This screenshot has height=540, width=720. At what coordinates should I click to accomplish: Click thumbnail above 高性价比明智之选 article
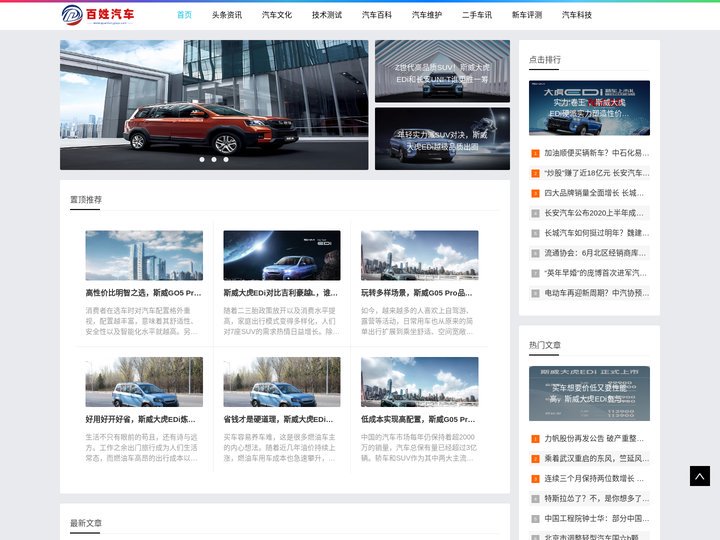click(x=144, y=255)
